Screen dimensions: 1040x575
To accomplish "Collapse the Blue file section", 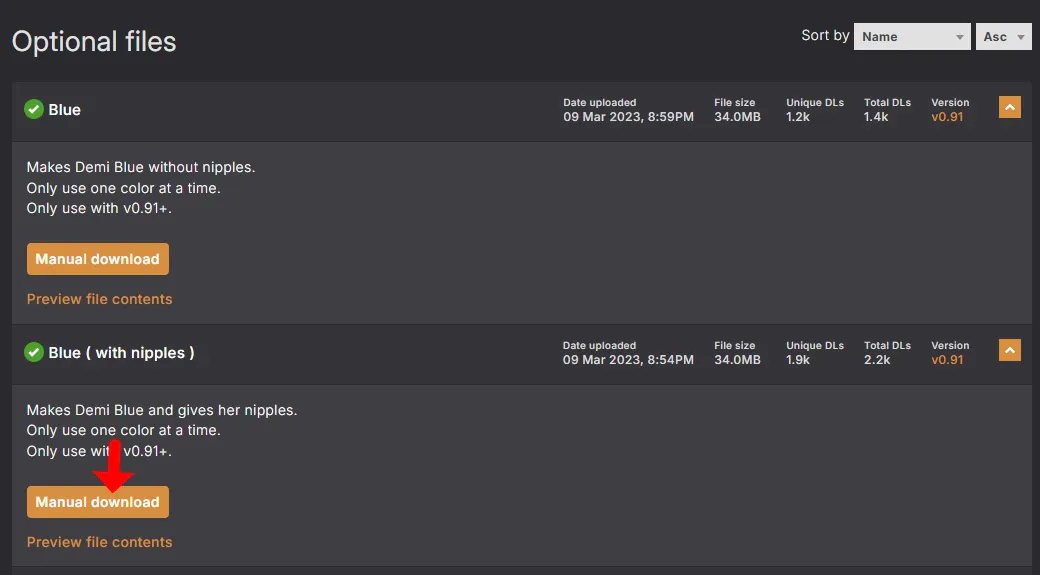I will tap(1010, 107).
